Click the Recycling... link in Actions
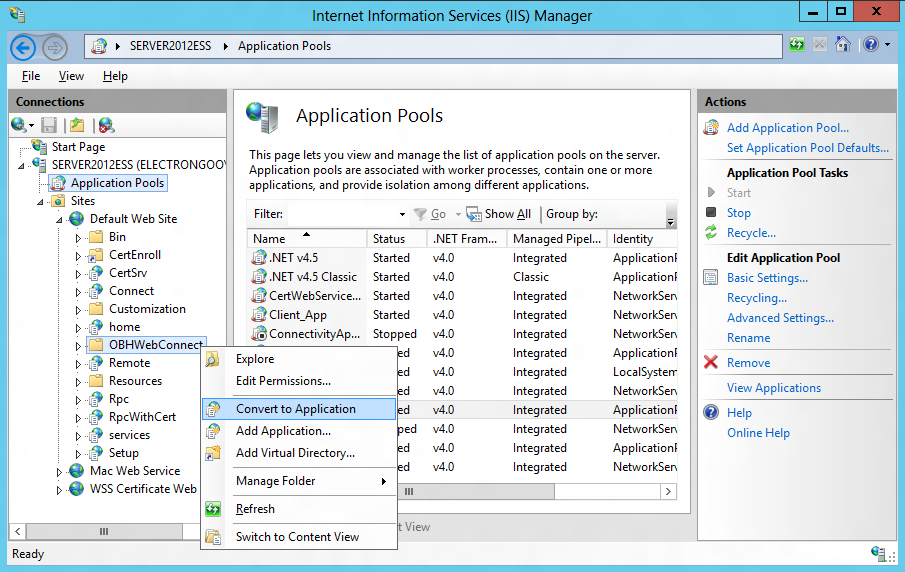 757,298
